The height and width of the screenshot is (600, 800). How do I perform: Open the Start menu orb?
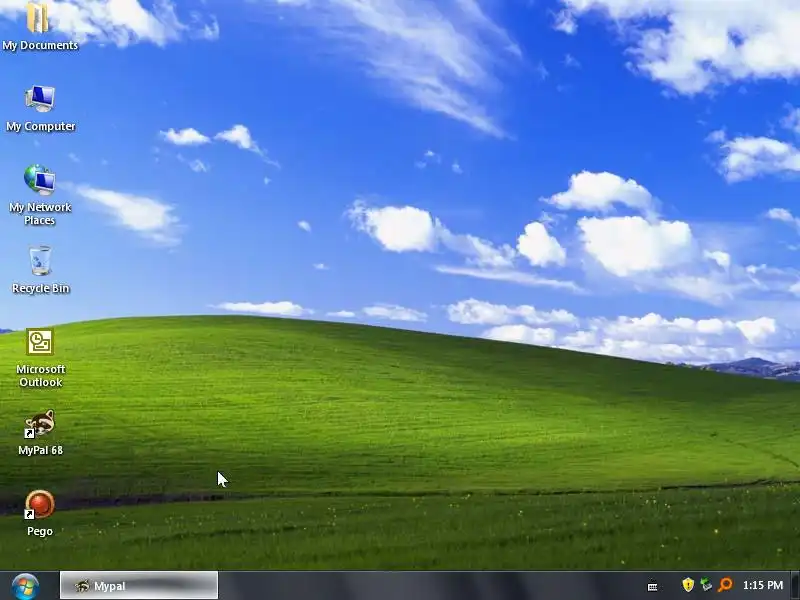coord(25,586)
